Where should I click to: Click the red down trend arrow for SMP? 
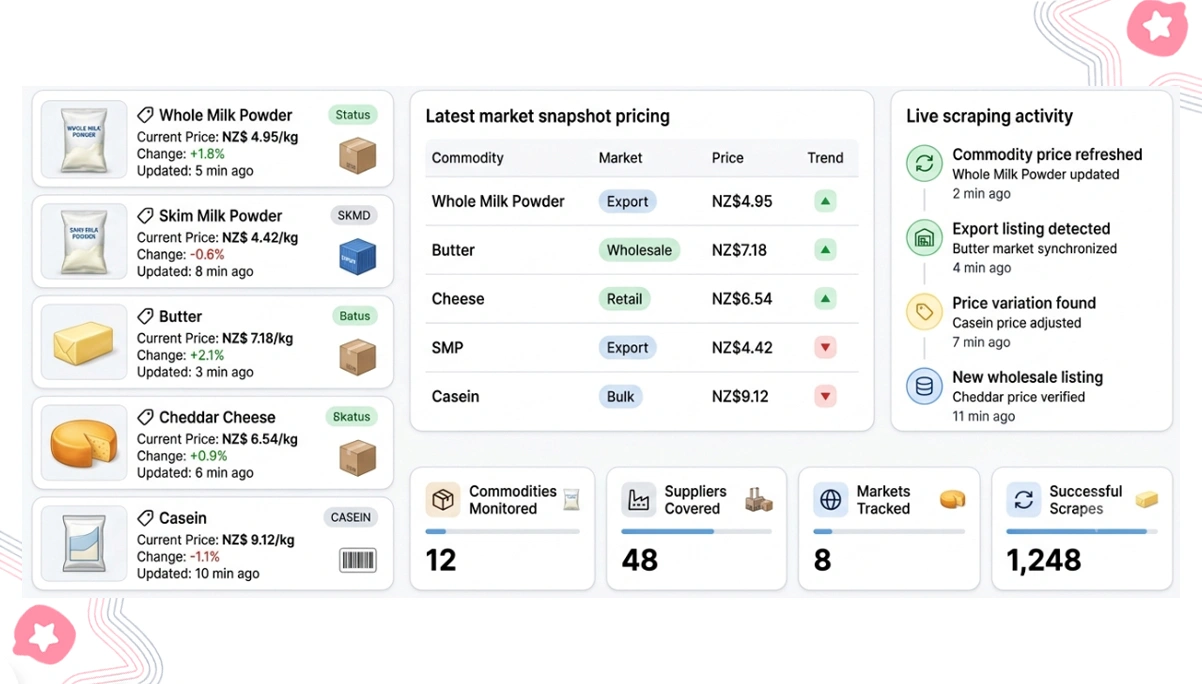click(x=825, y=347)
